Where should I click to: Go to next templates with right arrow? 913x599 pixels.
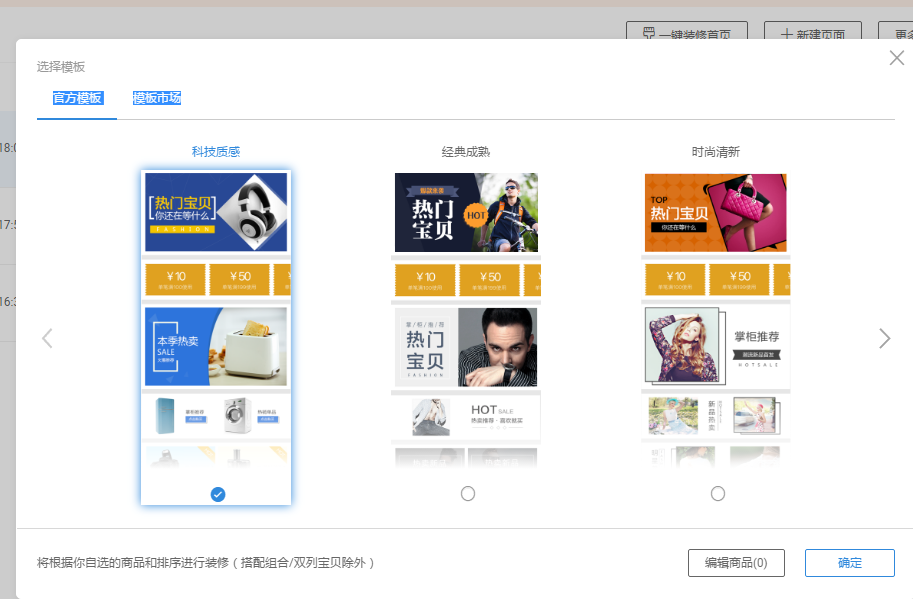(x=884, y=338)
